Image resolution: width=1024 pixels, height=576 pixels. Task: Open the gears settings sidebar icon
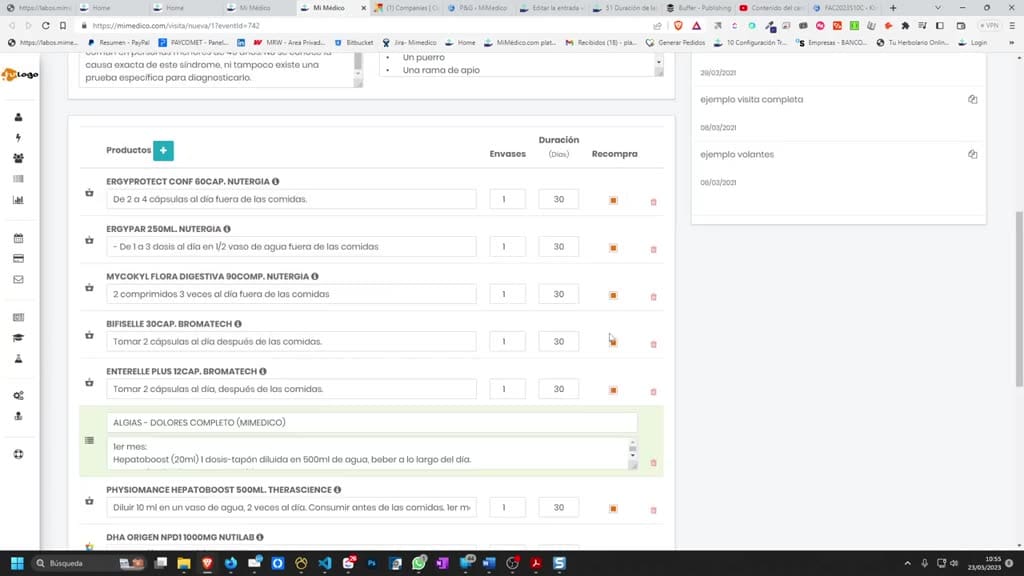(x=18, y=396)
